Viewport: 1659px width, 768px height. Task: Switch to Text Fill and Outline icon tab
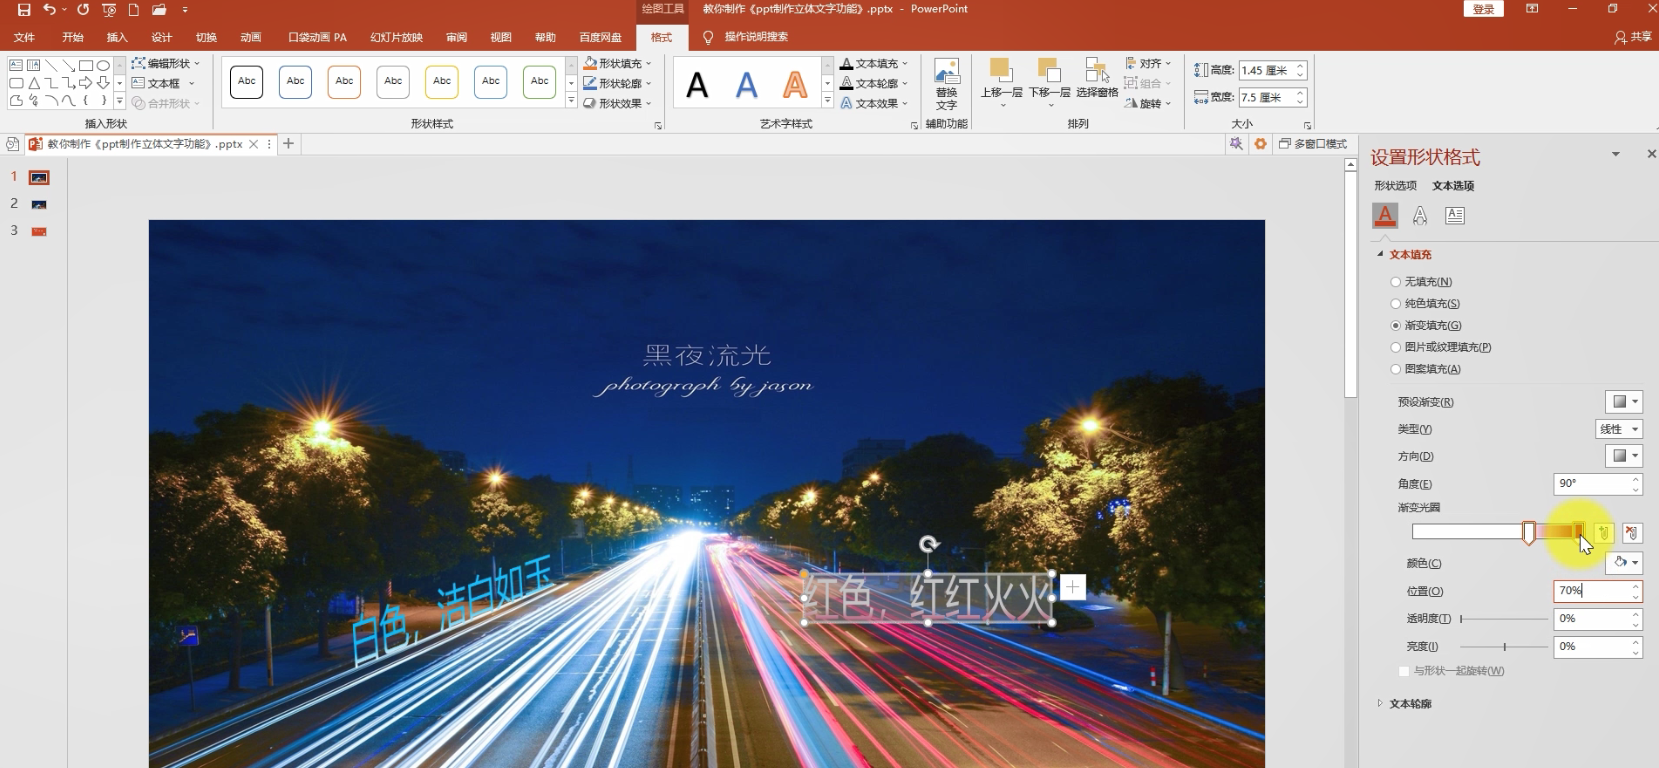(1385, 215)
